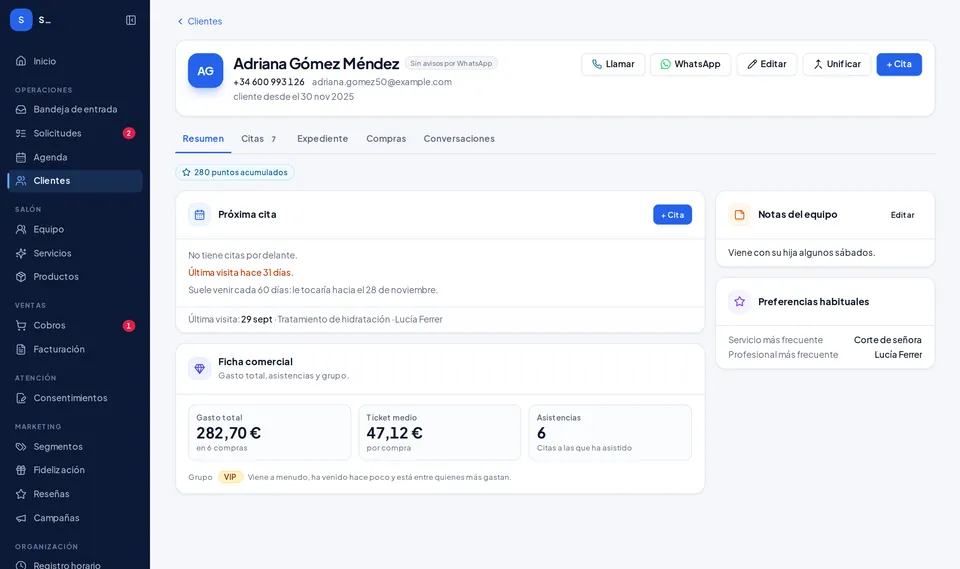Go back via the Clientes breadcrumb link
The height and width of the screenshot is (569, 960).
pos(200,21)
